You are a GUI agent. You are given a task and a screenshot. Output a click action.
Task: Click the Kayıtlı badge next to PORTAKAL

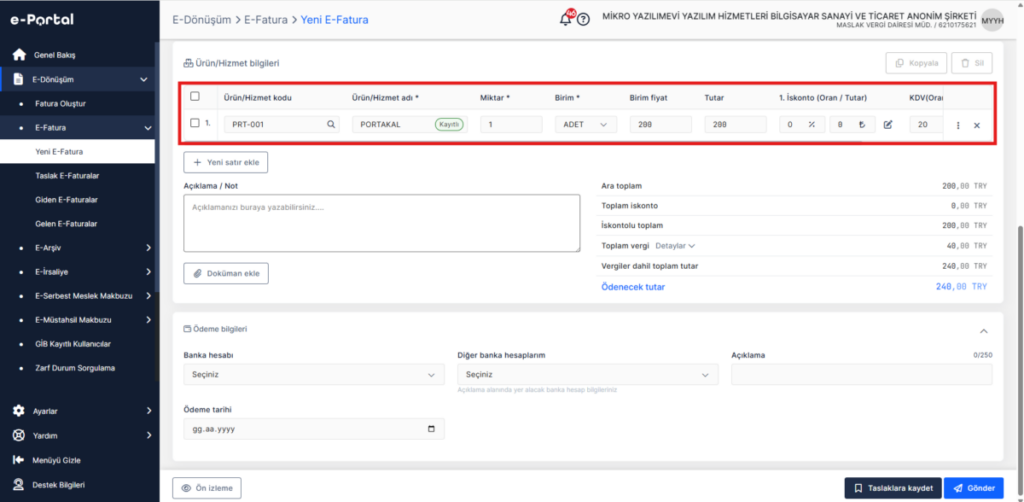[449, 125]
